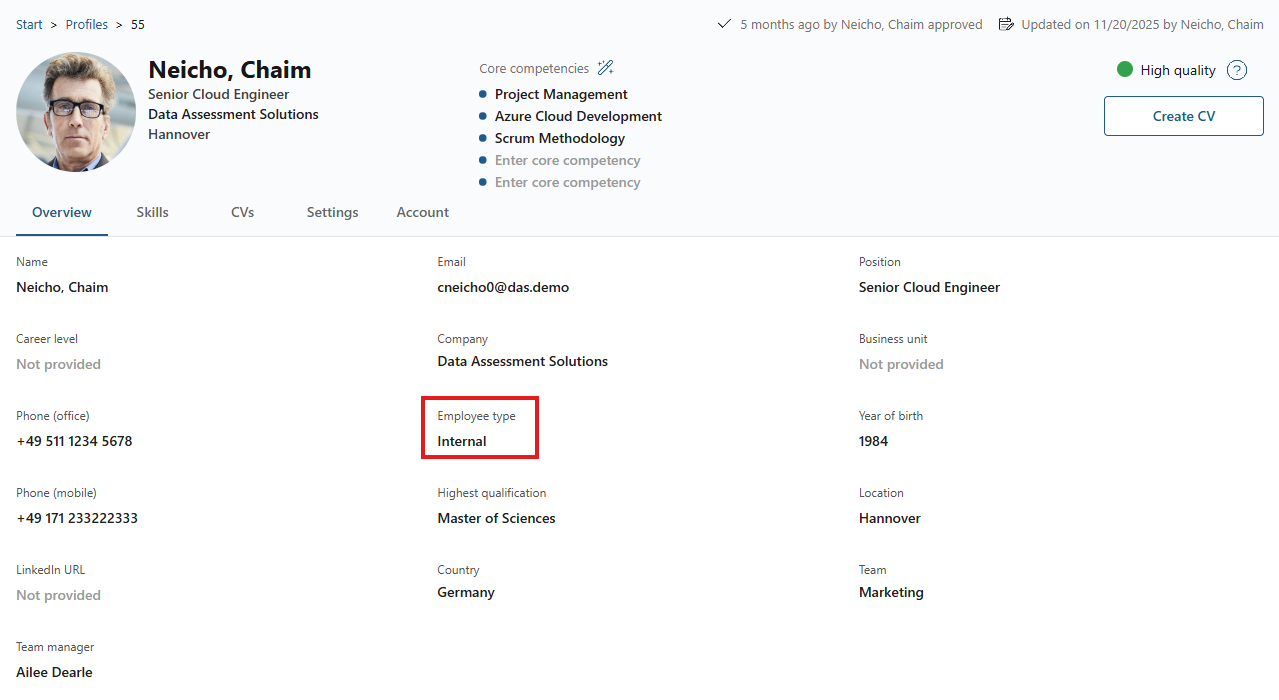Click Data Assessment Solutions in profile header
Viewport: 1279px width, 700px height.
[233, 114]
